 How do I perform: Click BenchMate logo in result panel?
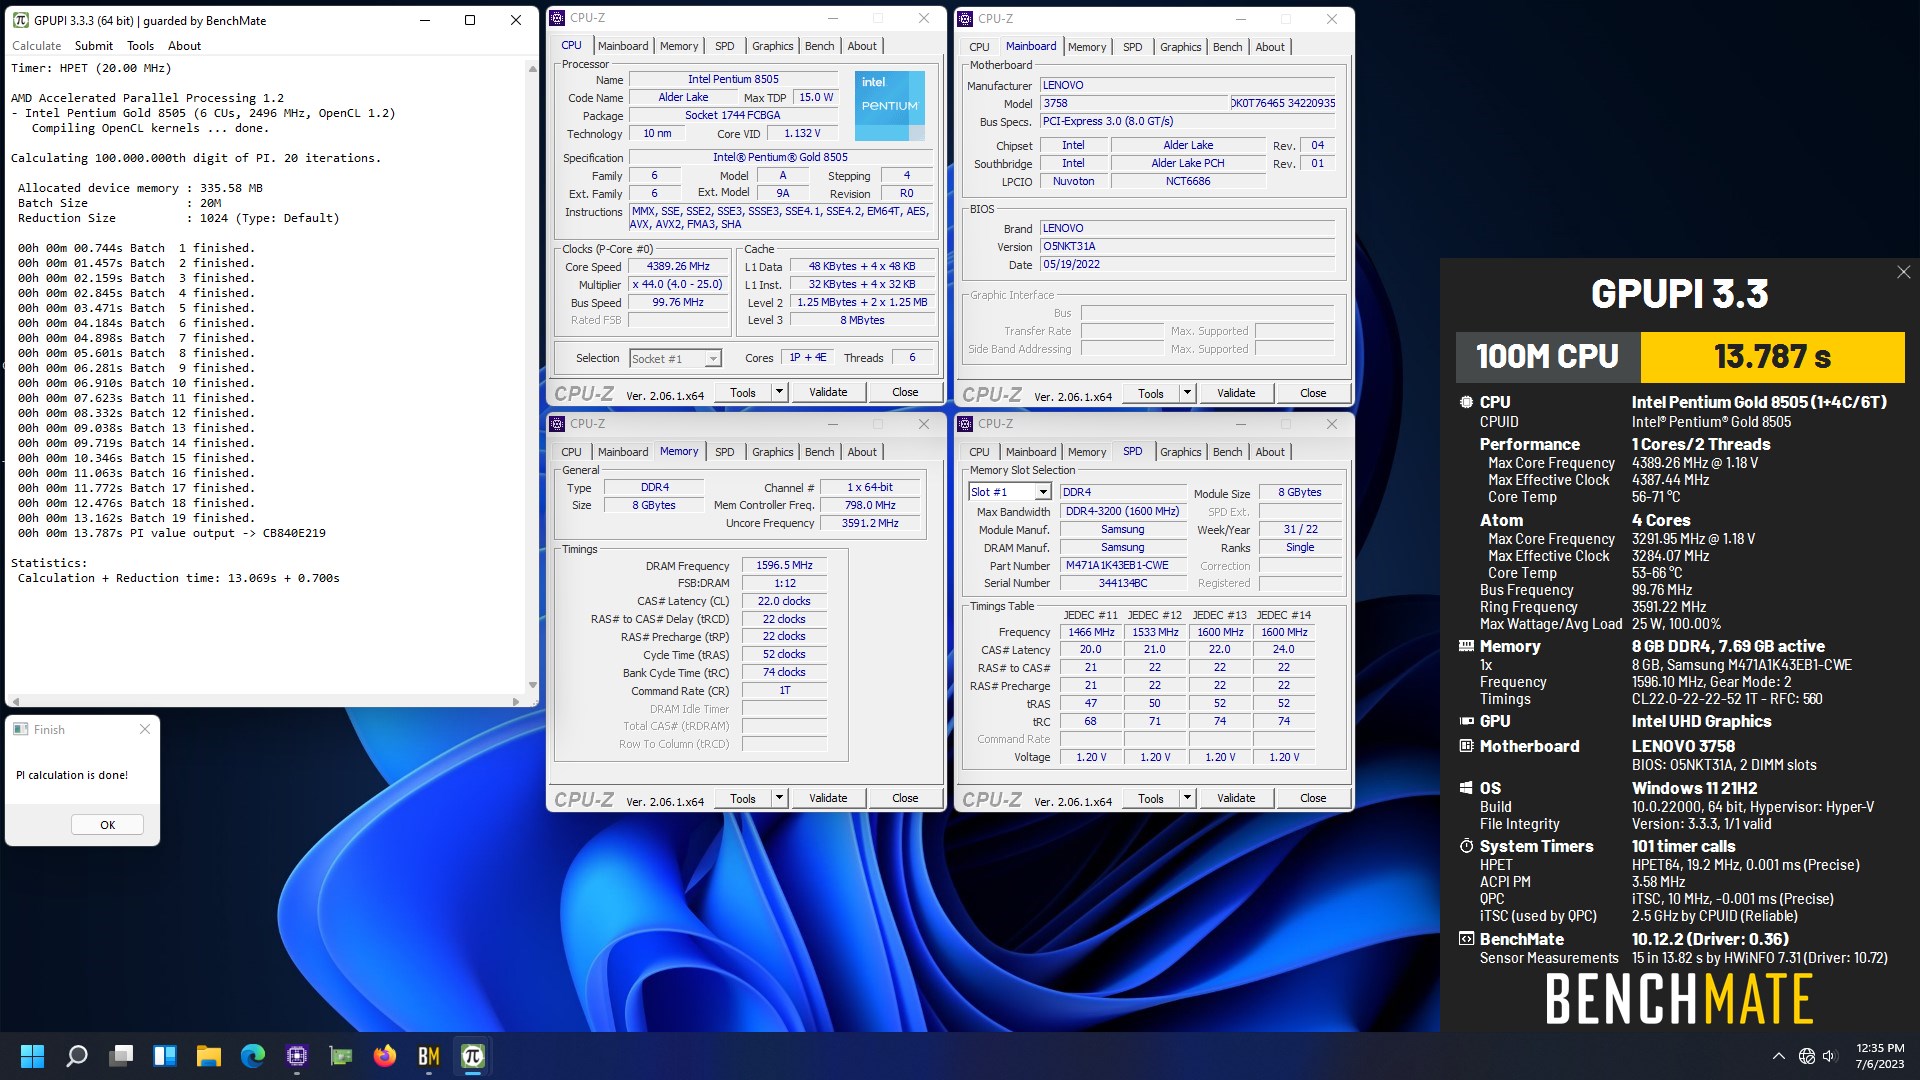pos(1679,998)
